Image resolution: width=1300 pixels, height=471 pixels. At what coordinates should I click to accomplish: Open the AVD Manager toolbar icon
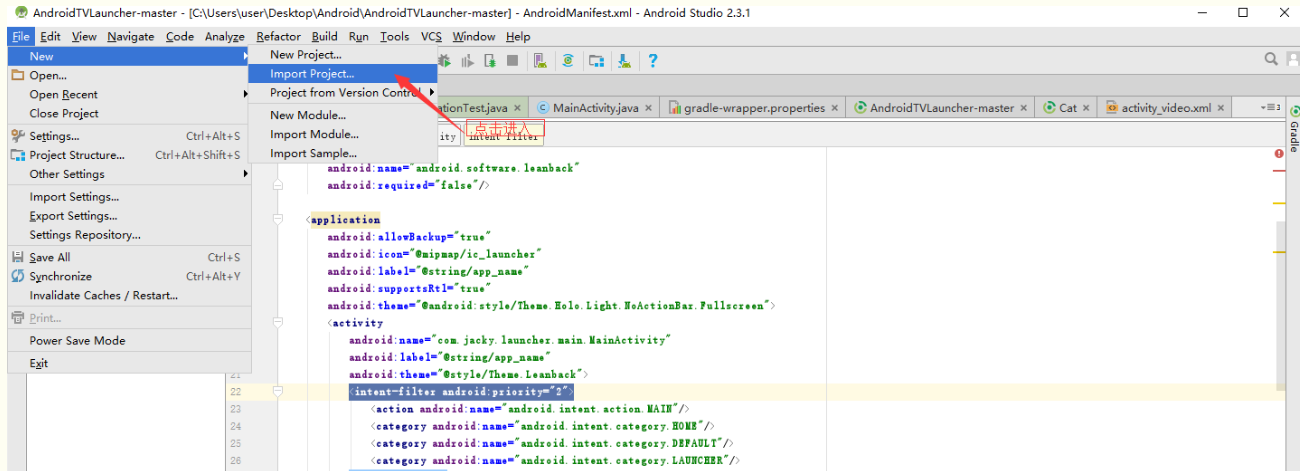pos(540,61)
